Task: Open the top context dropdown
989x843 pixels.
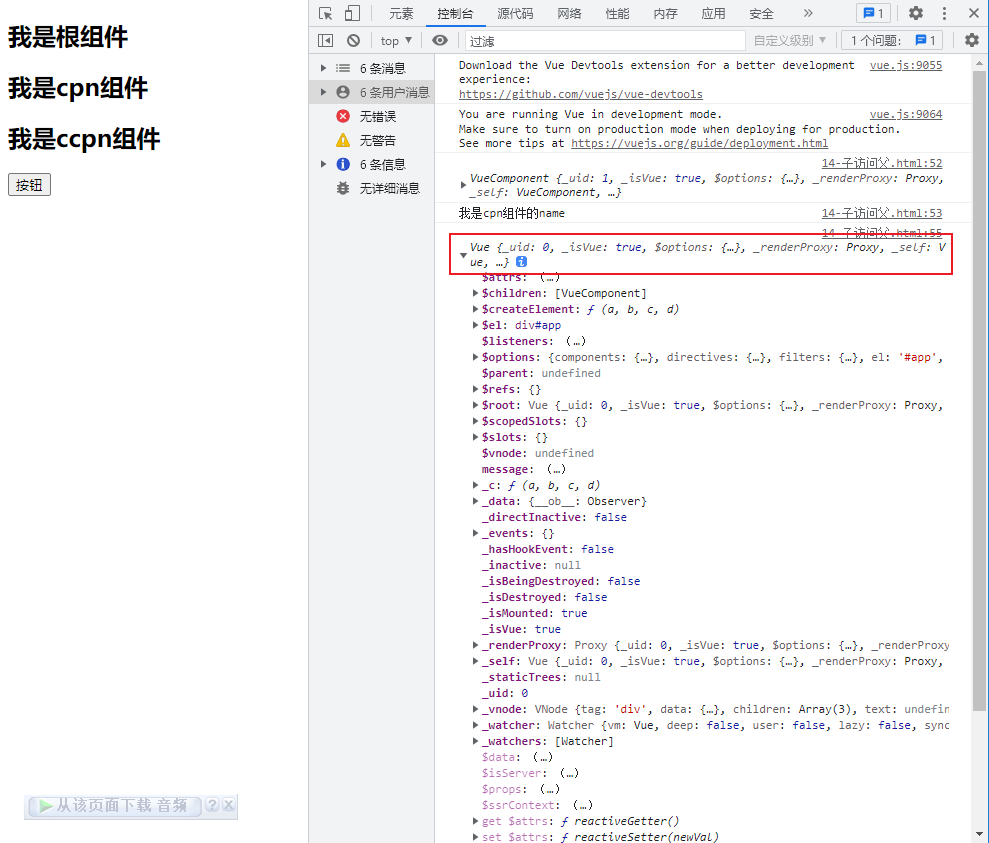Action: pyautogui.click(x=396, y=40)
